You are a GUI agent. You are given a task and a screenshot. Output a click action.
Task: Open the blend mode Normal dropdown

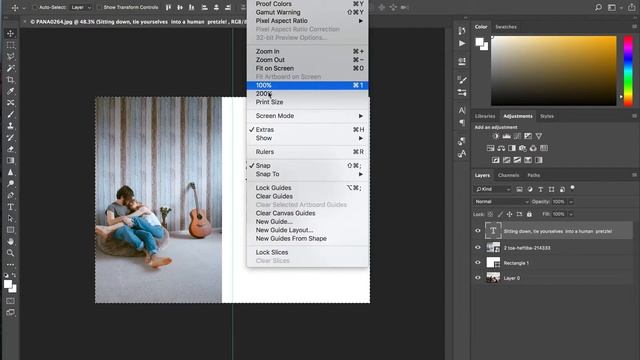(x=501, y=202)
